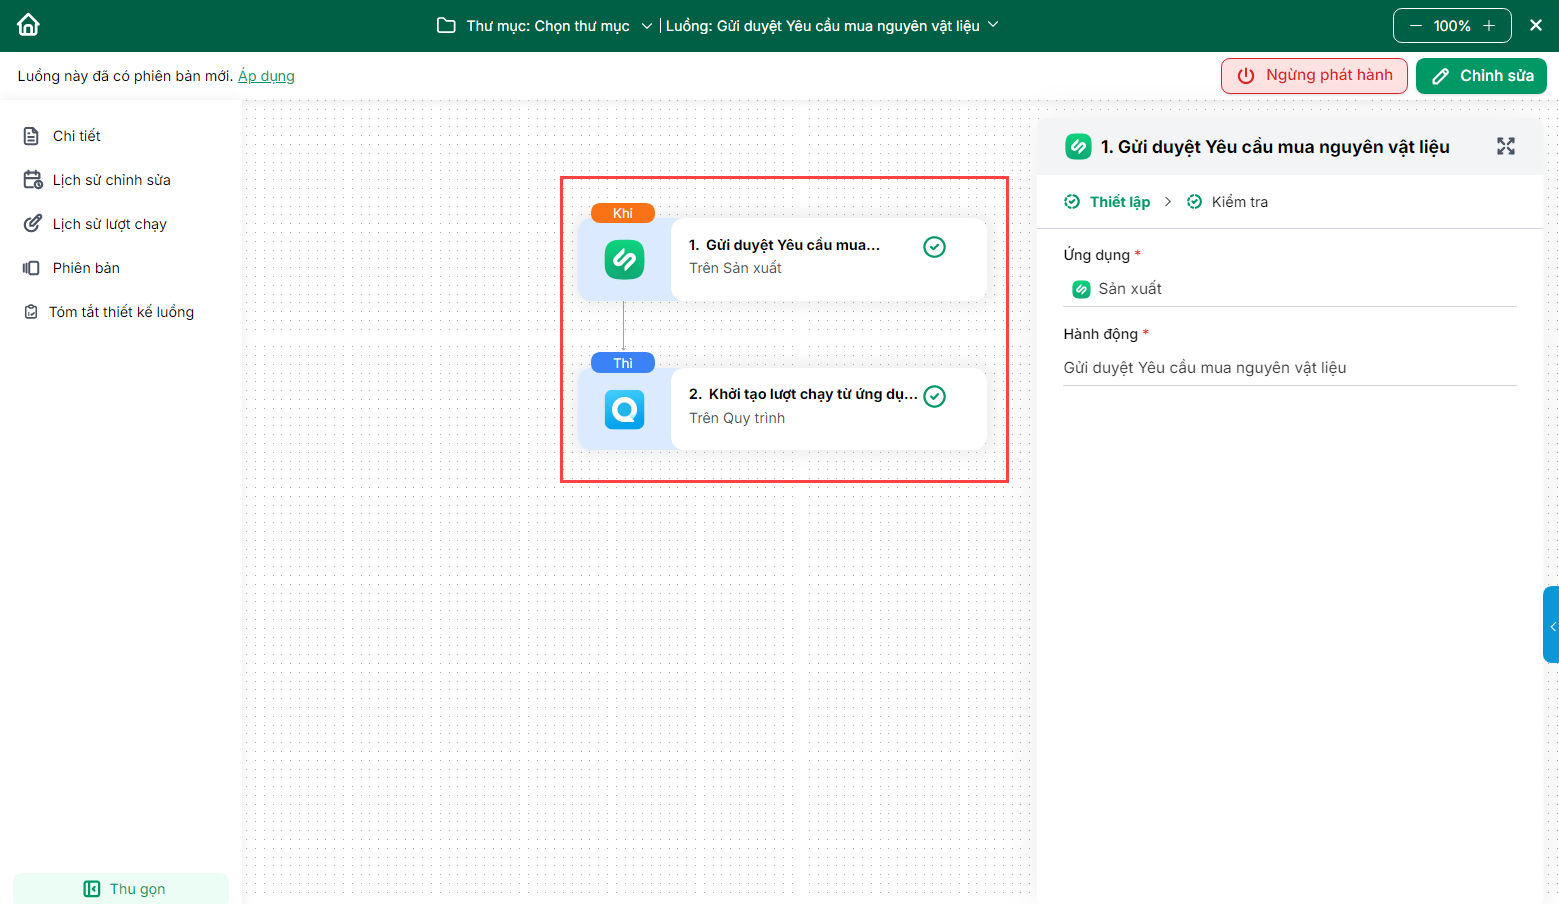
Task: Click the zoom out minus icon
Action: tap(1415, 26)
